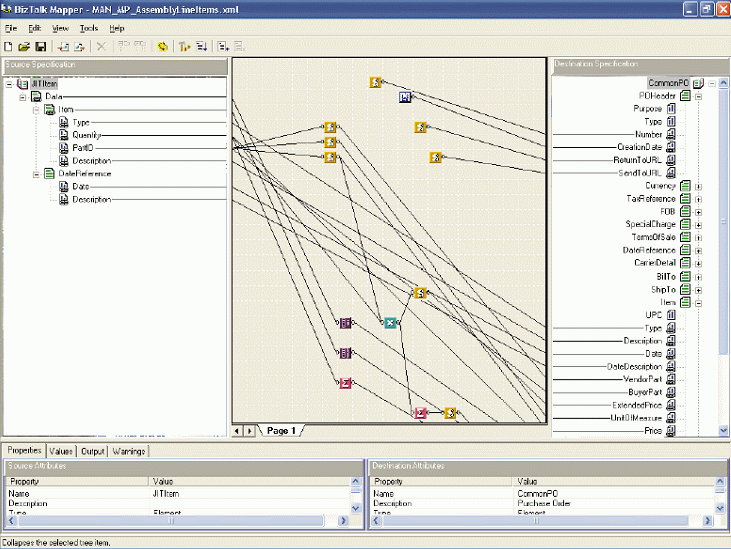Select the upper purple functoid on the grid

345,323
